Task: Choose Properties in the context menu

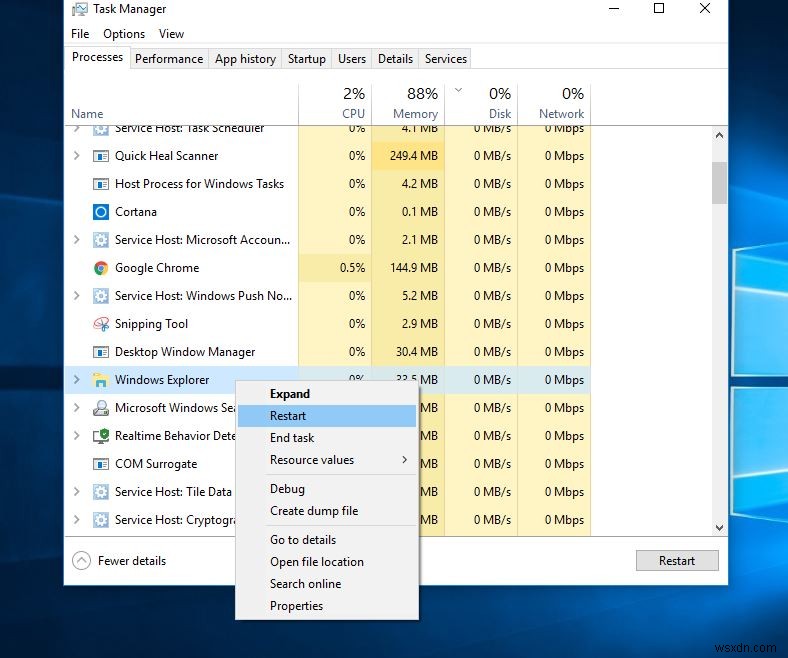Action: pyautogui.click(x=327, y=606)
